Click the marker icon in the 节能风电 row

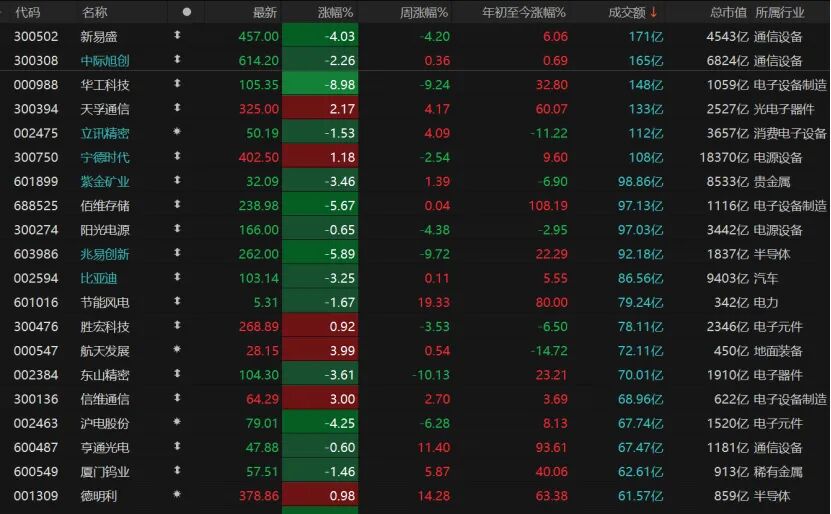(x=178, y=301)
